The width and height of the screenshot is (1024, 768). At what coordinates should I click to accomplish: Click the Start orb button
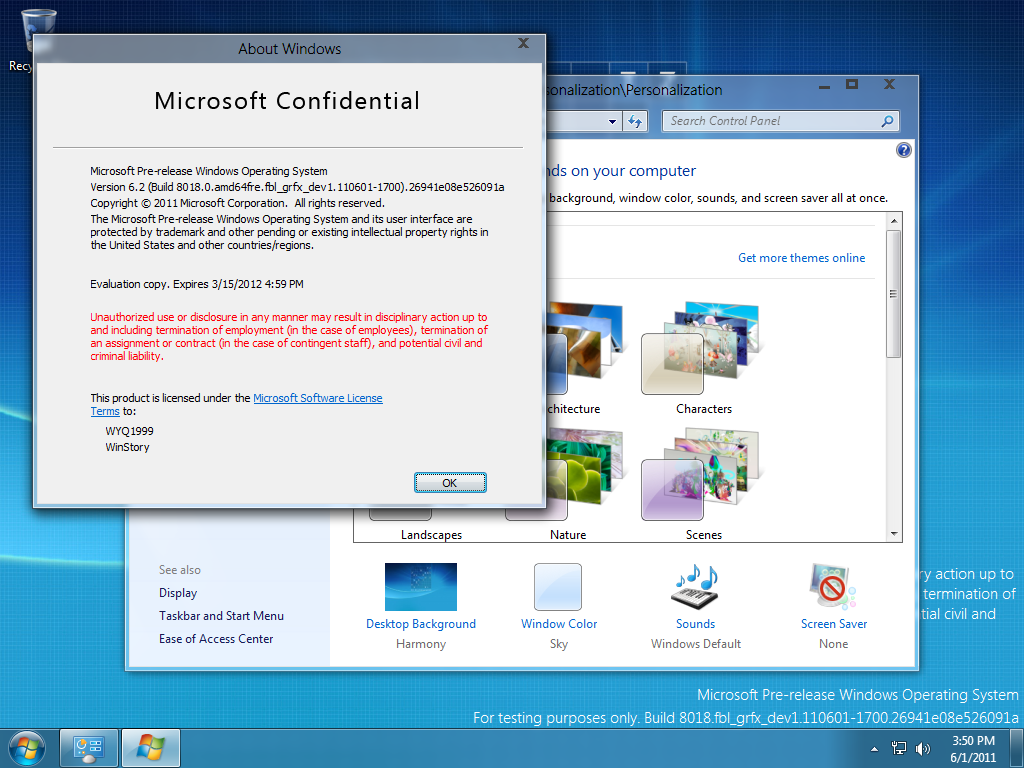[27, 747]
